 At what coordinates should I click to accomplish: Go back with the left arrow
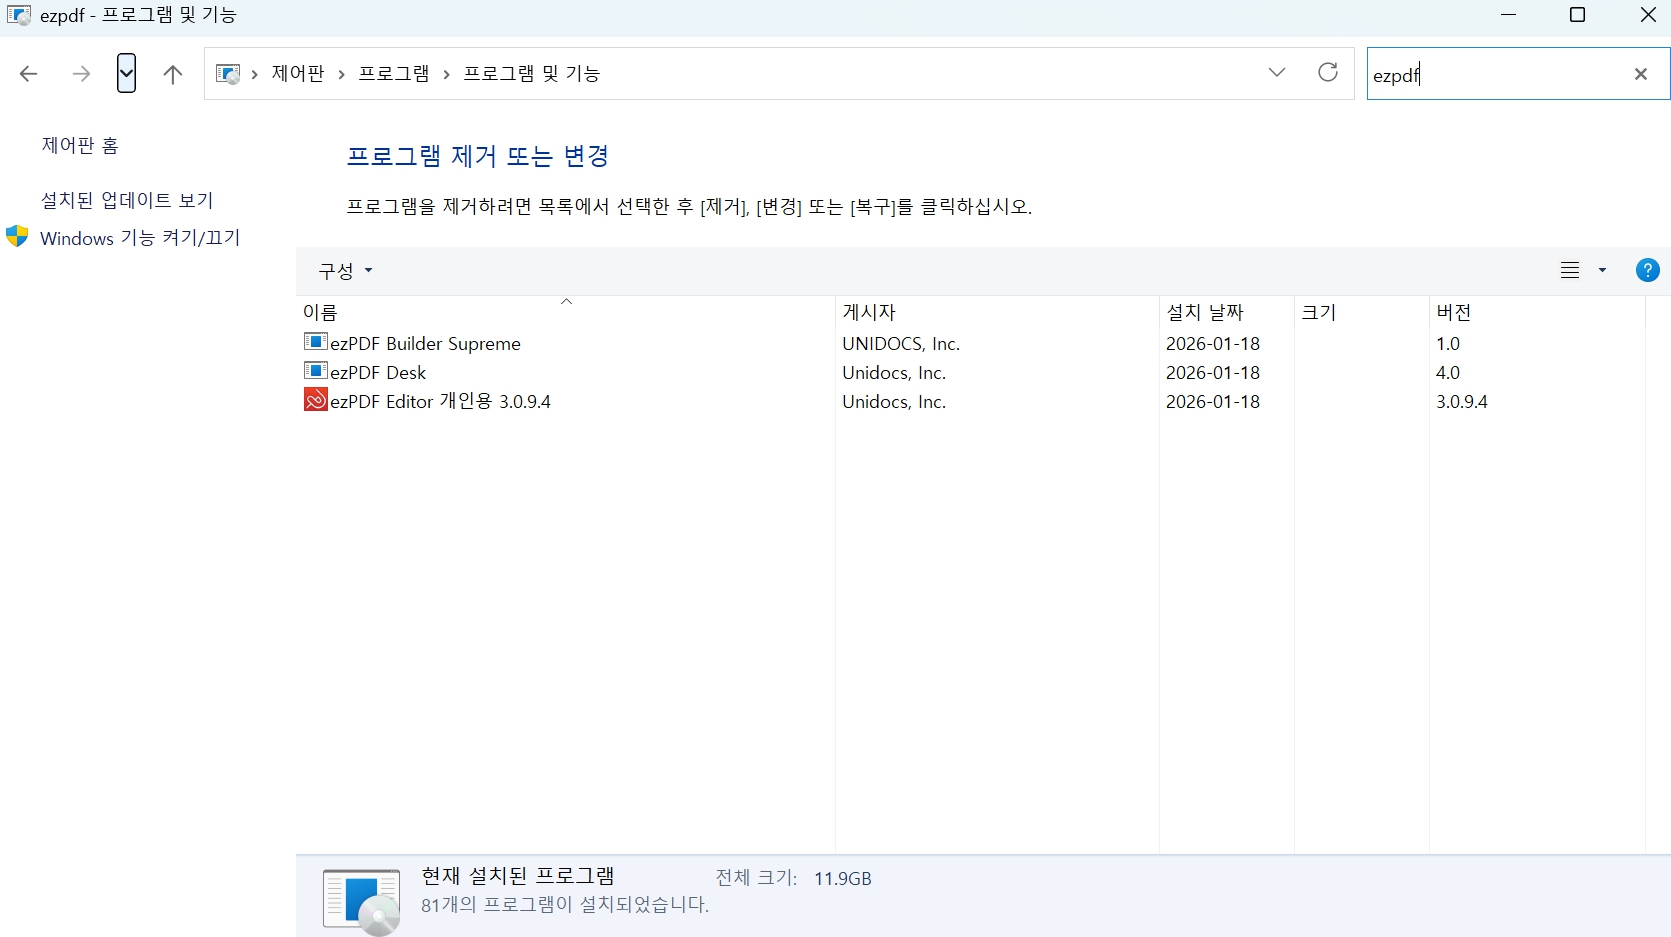28,73
